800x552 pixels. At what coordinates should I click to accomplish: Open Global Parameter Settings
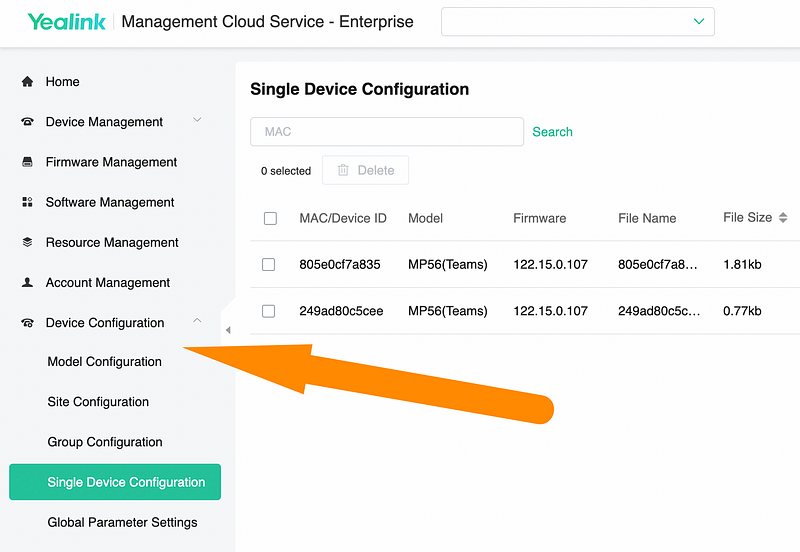point(122,522)
